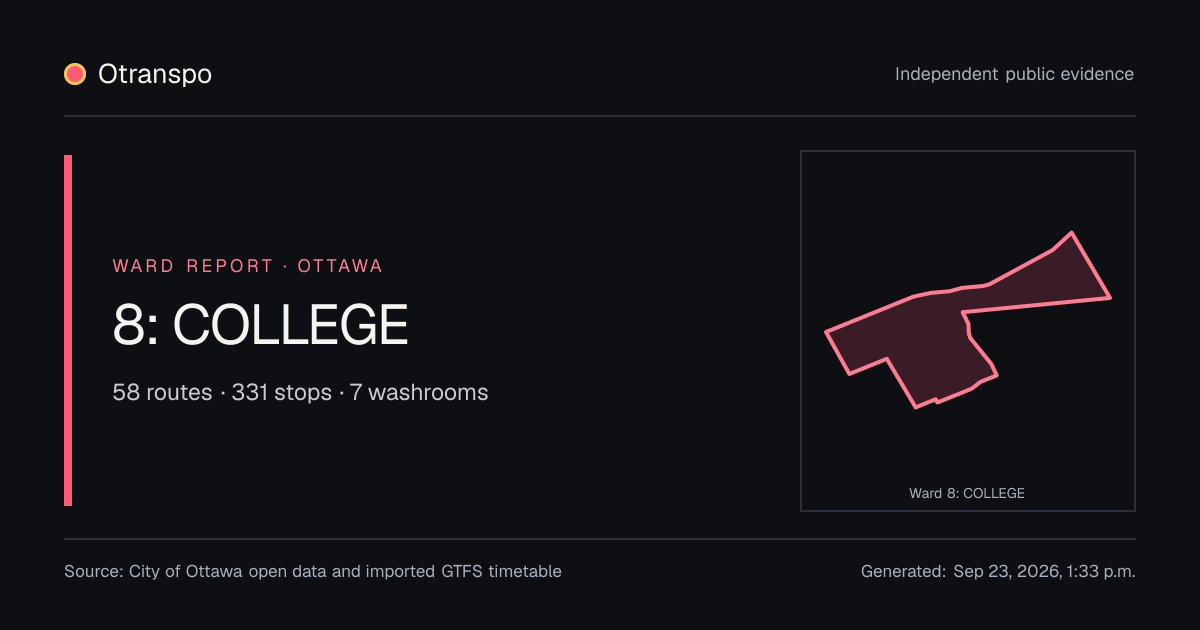Click the pink ward boundary shape
Screen dimensions: 1200x630
pyautogui.click(x=920, y=340)
